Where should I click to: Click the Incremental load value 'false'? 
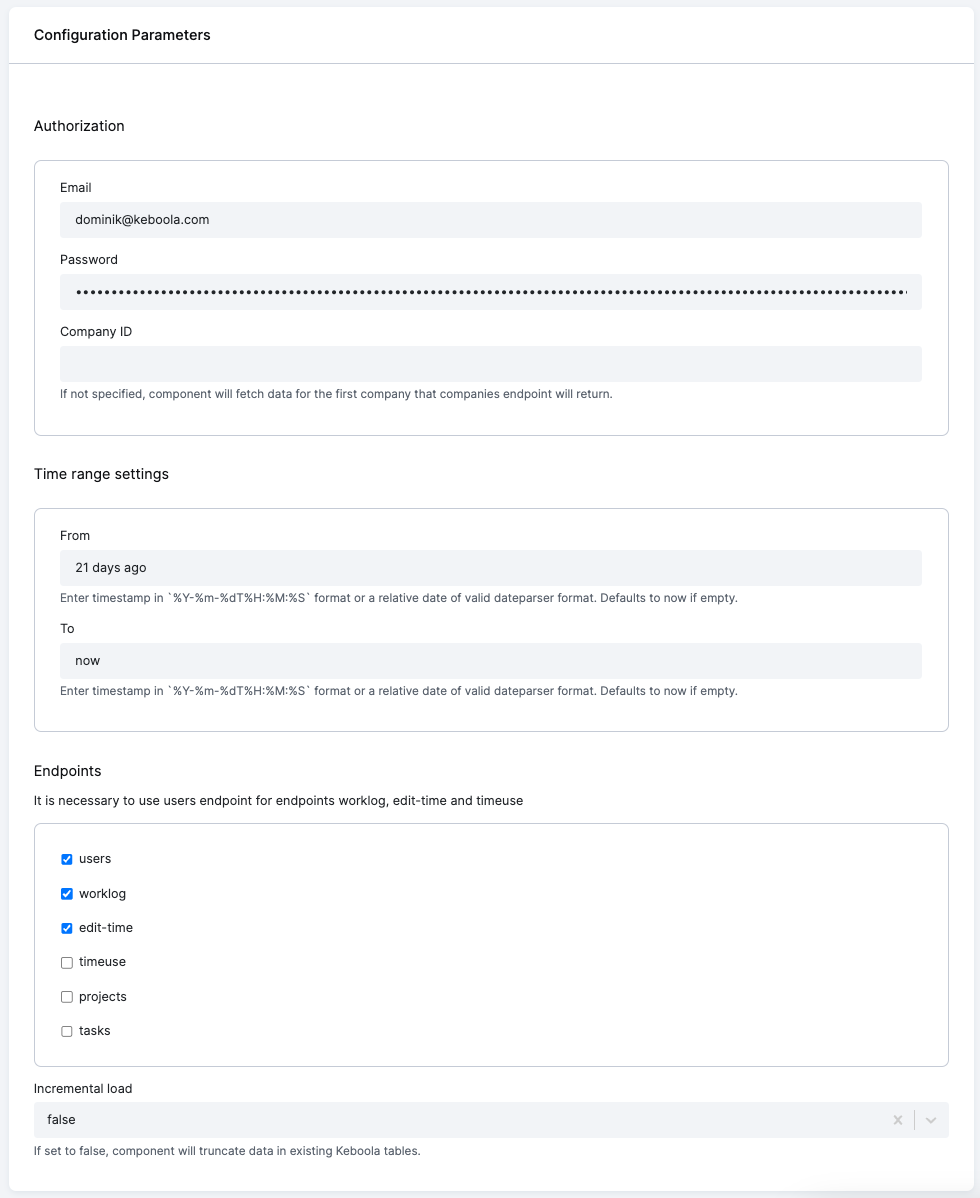[61, 1120]
